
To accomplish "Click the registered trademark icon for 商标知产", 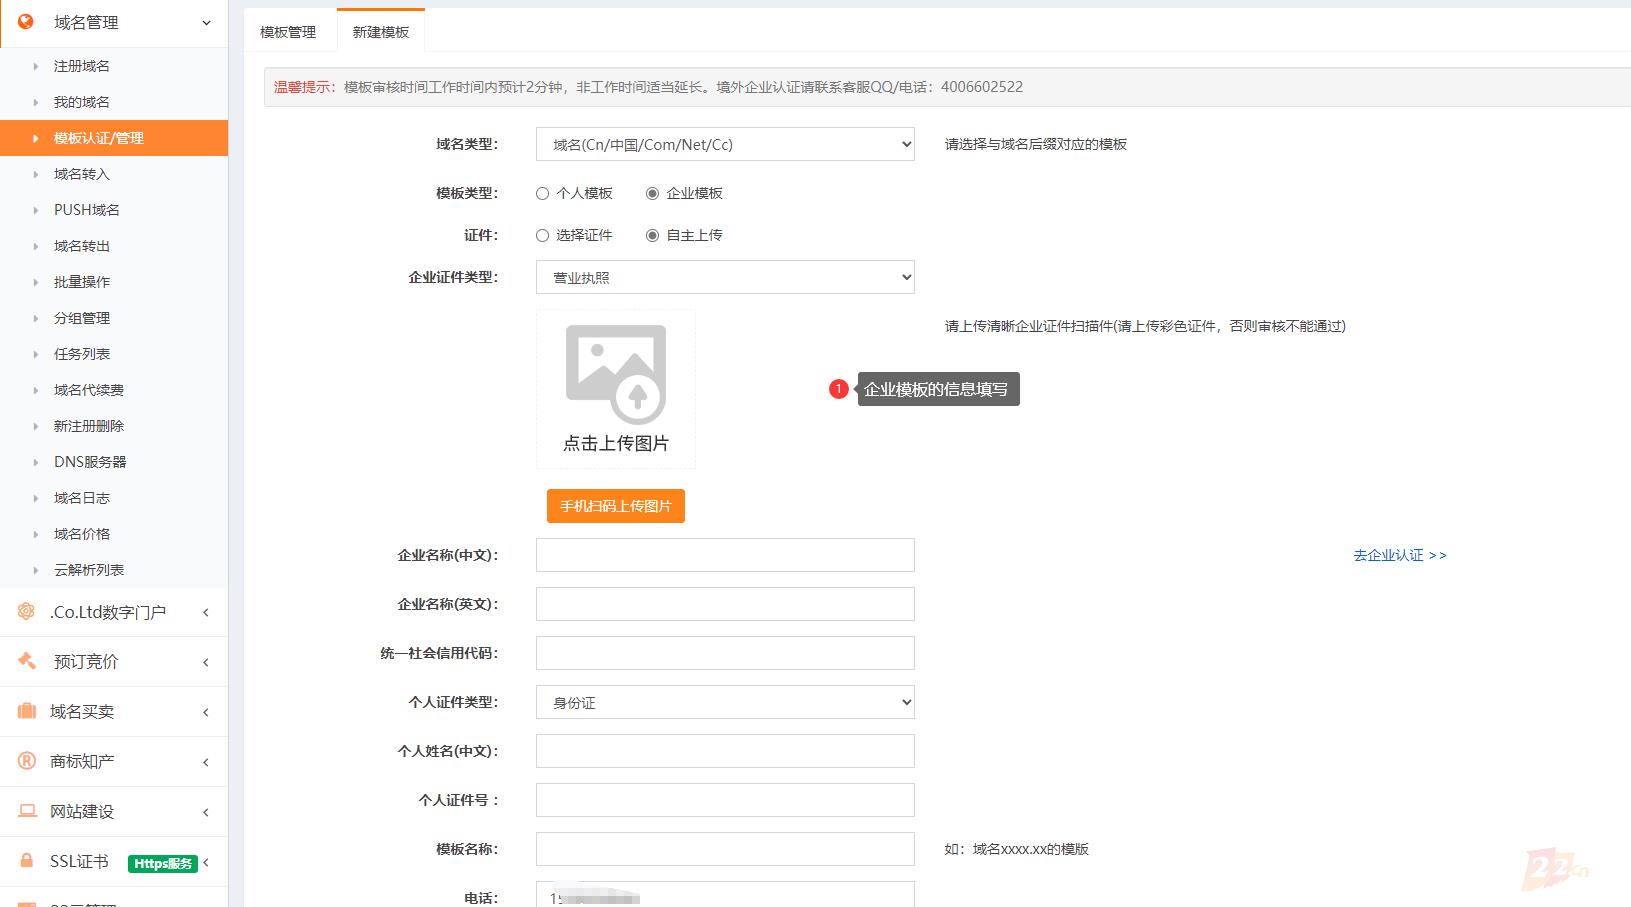I will pos(27,761).
